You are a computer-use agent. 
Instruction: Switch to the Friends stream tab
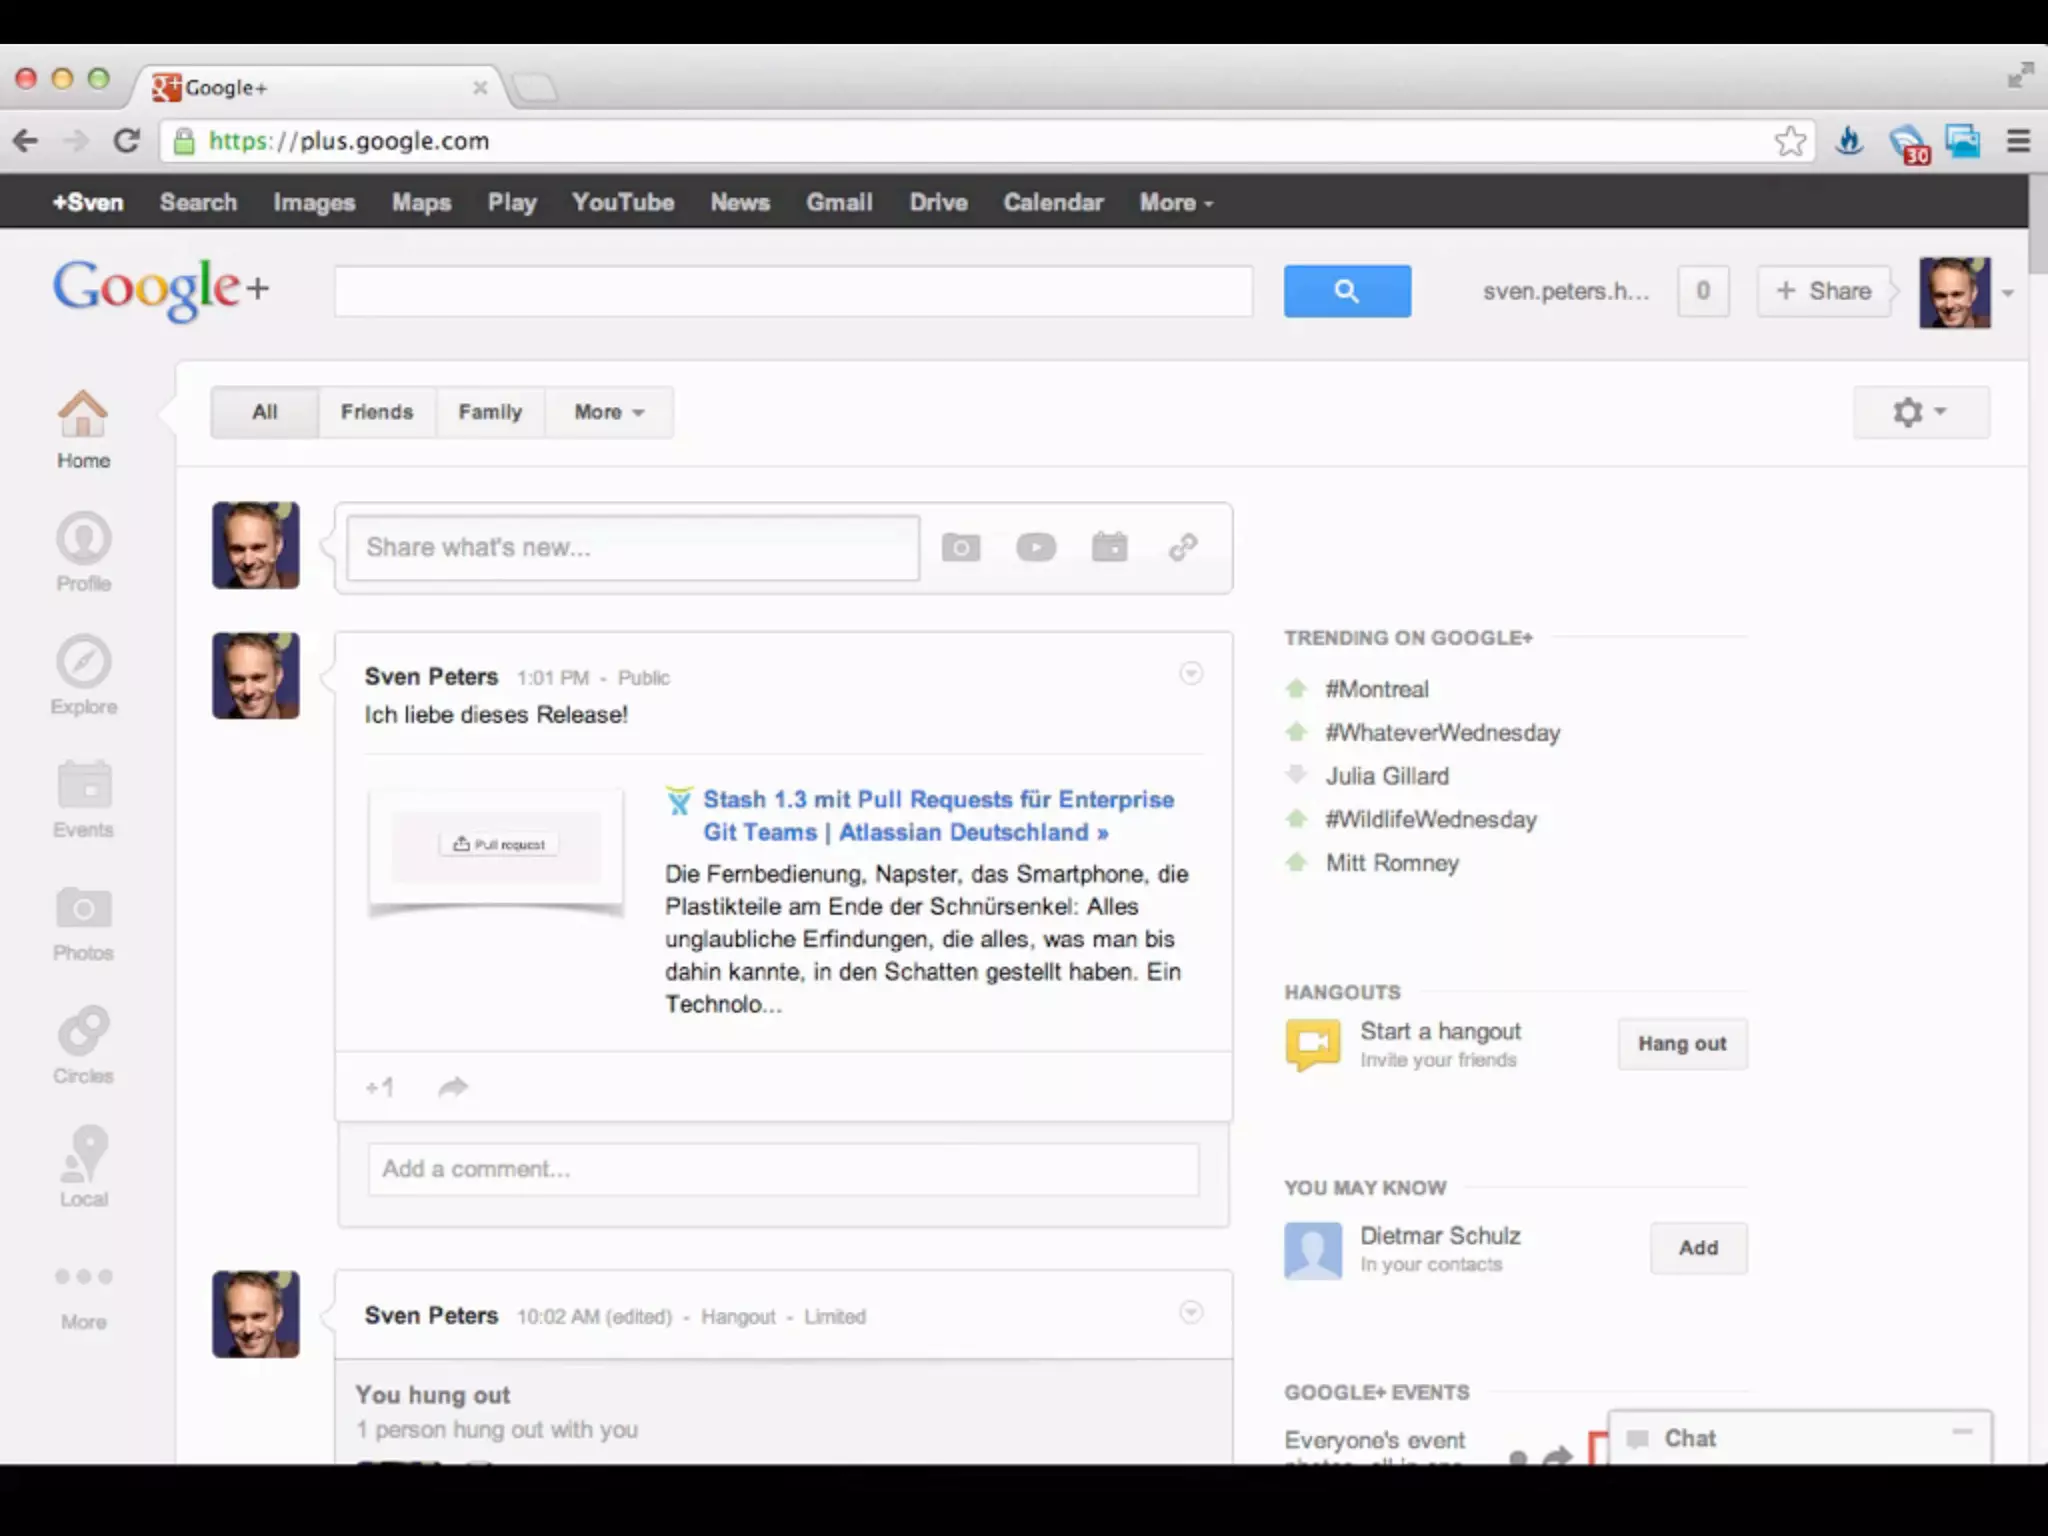[x=376, y=412]
